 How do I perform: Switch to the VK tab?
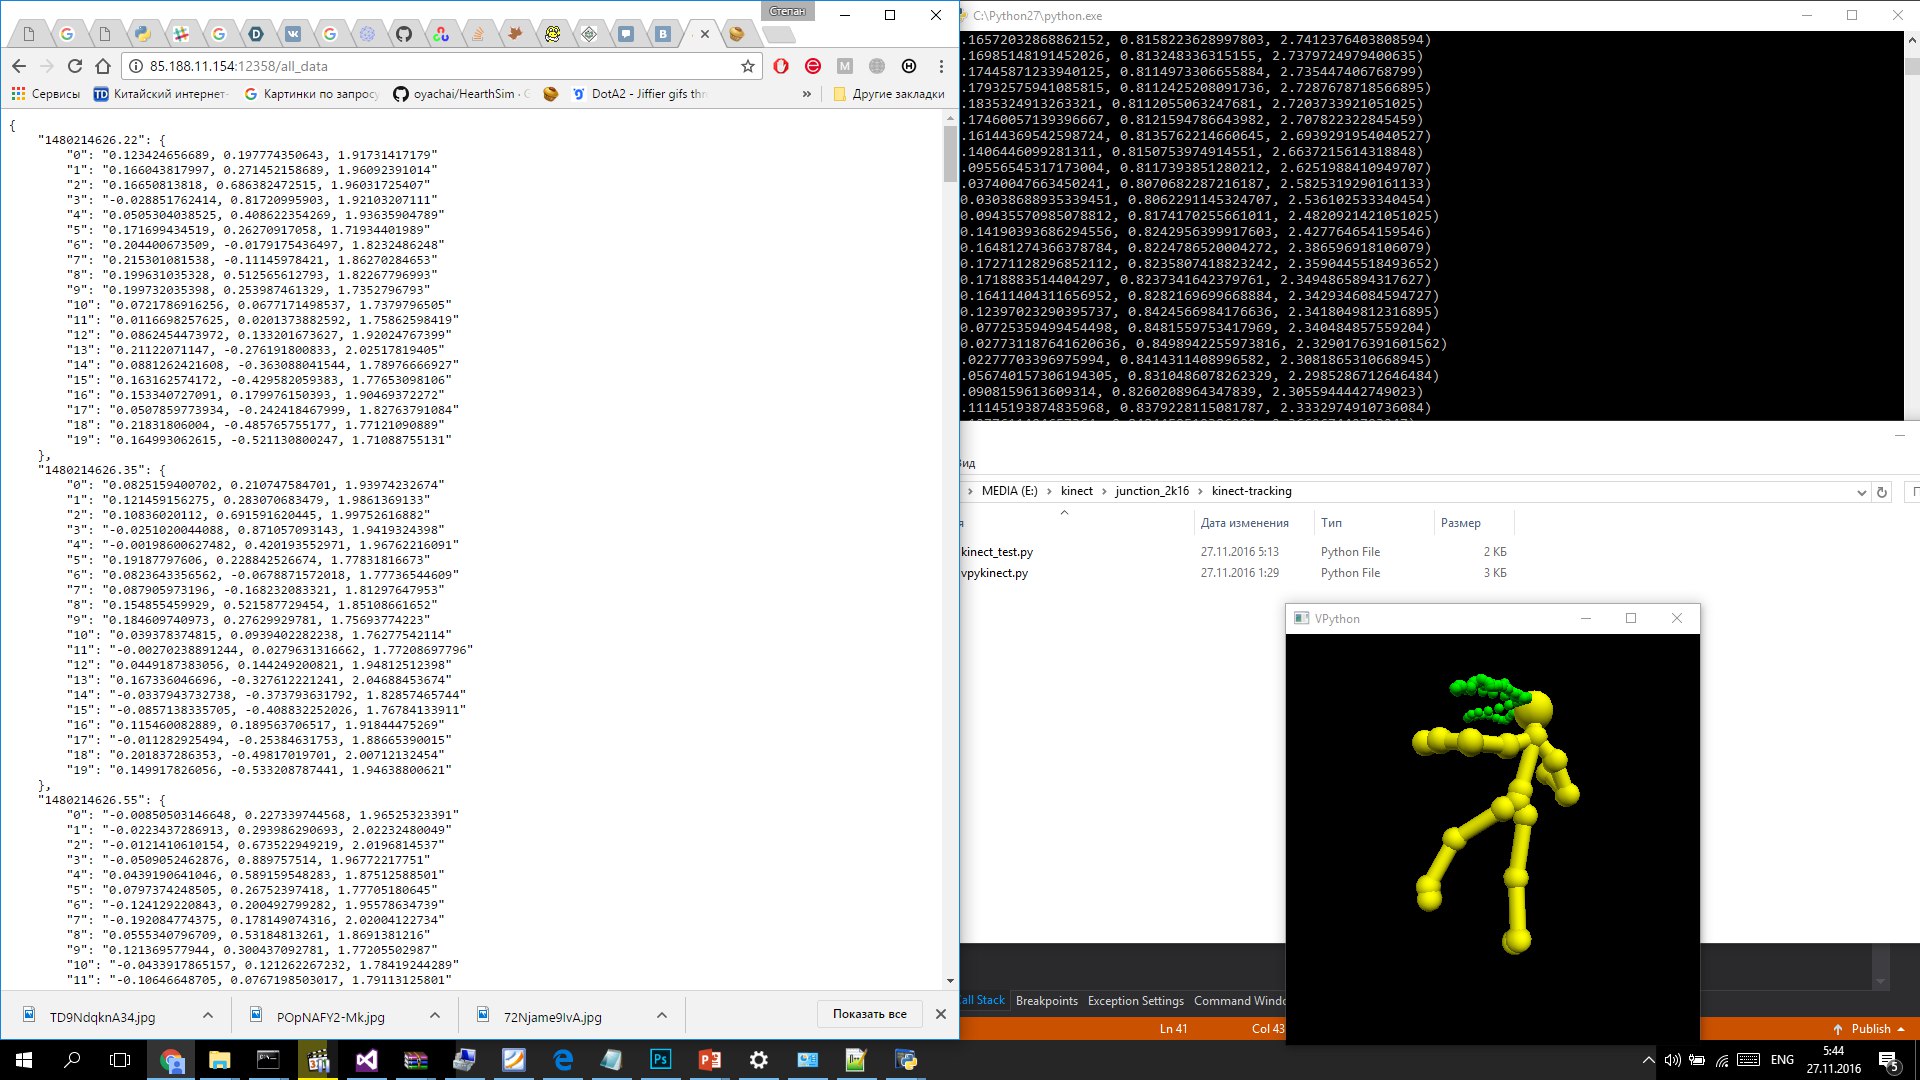coord(293,34)
